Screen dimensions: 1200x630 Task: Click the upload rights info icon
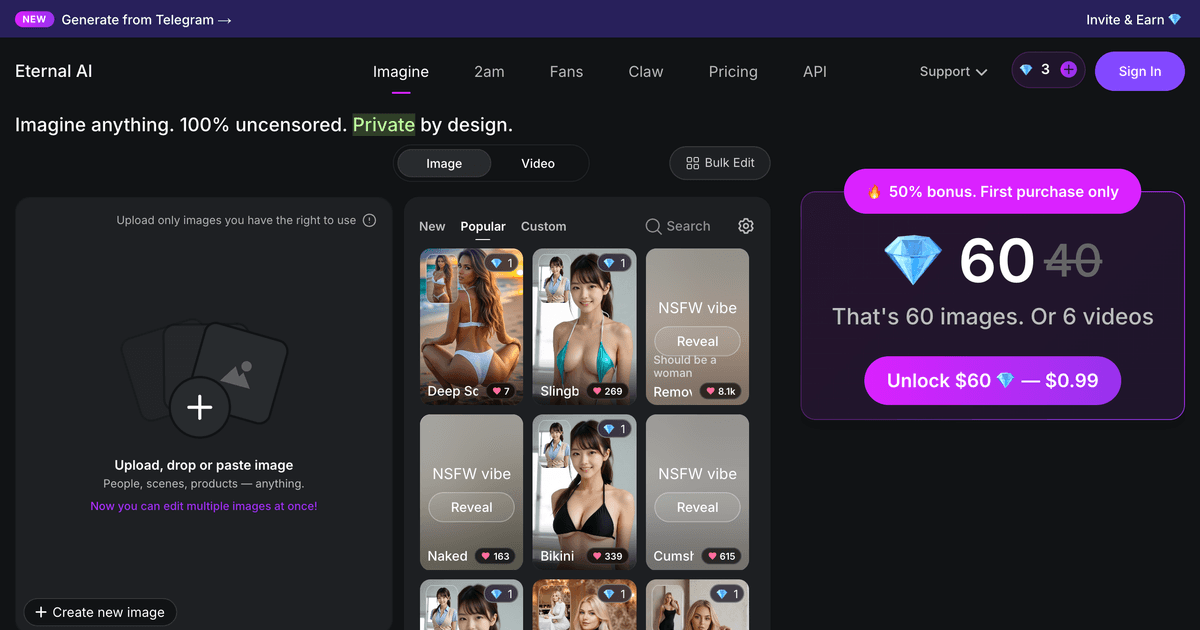370,220
